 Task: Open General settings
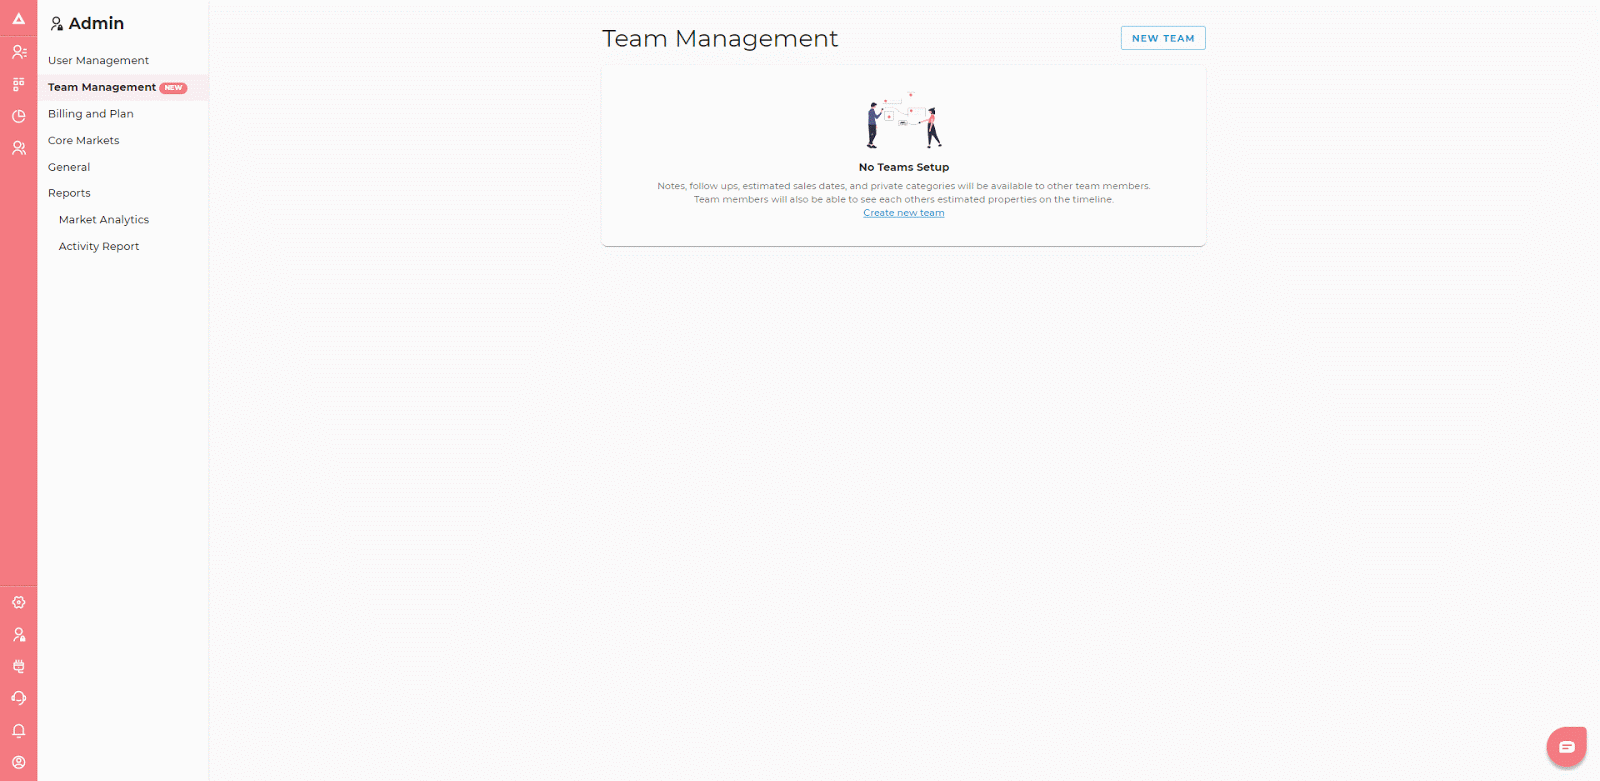69,167
